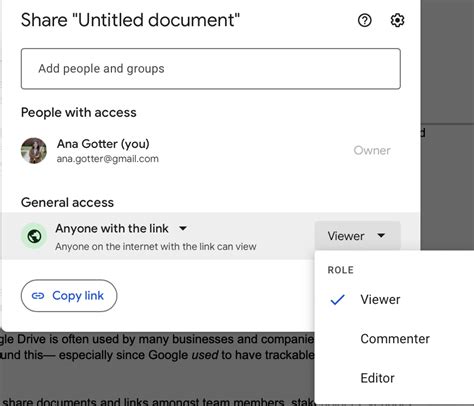Click the blue checkmark beside Viewer
474x406 pixels.
(337, 300)
